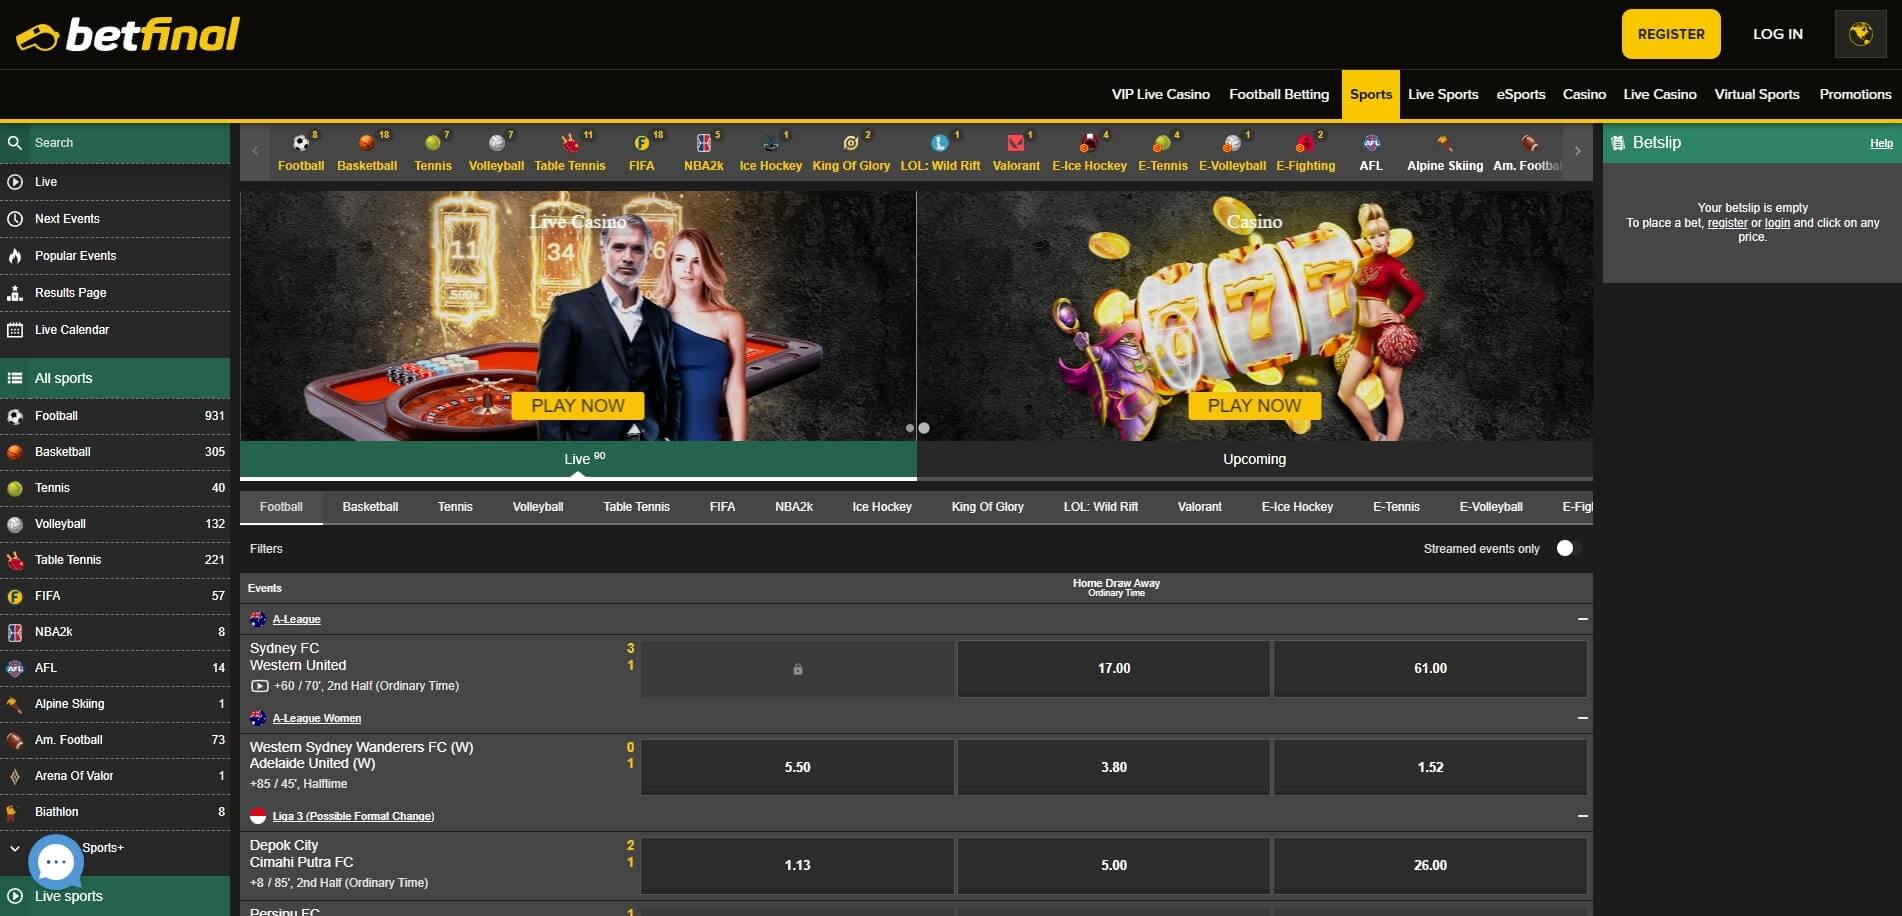Expand more sports with the carousel right arrow
1902x916 pixels.
point(1577,150)
